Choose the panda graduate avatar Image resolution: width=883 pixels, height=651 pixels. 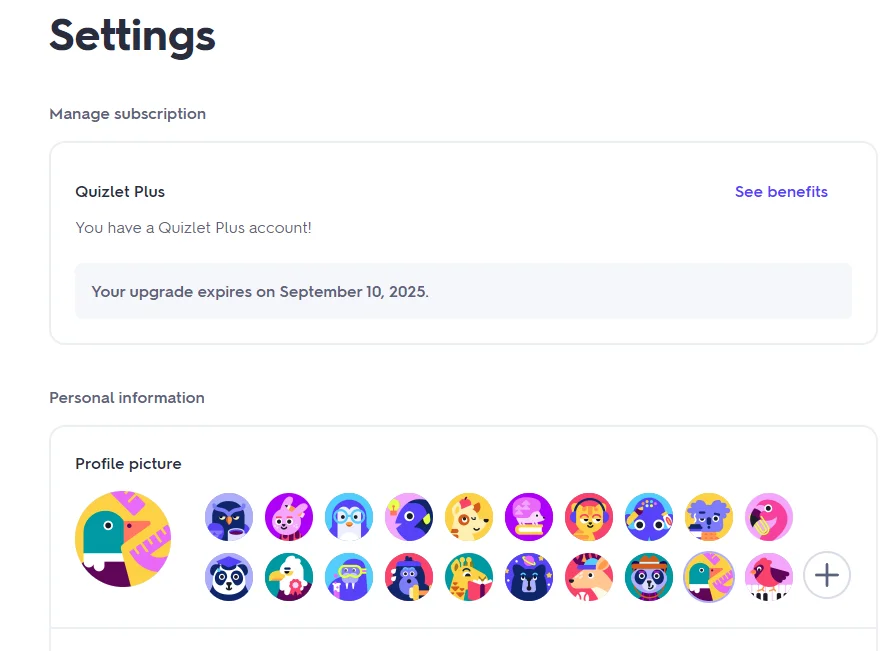point(229,577)
